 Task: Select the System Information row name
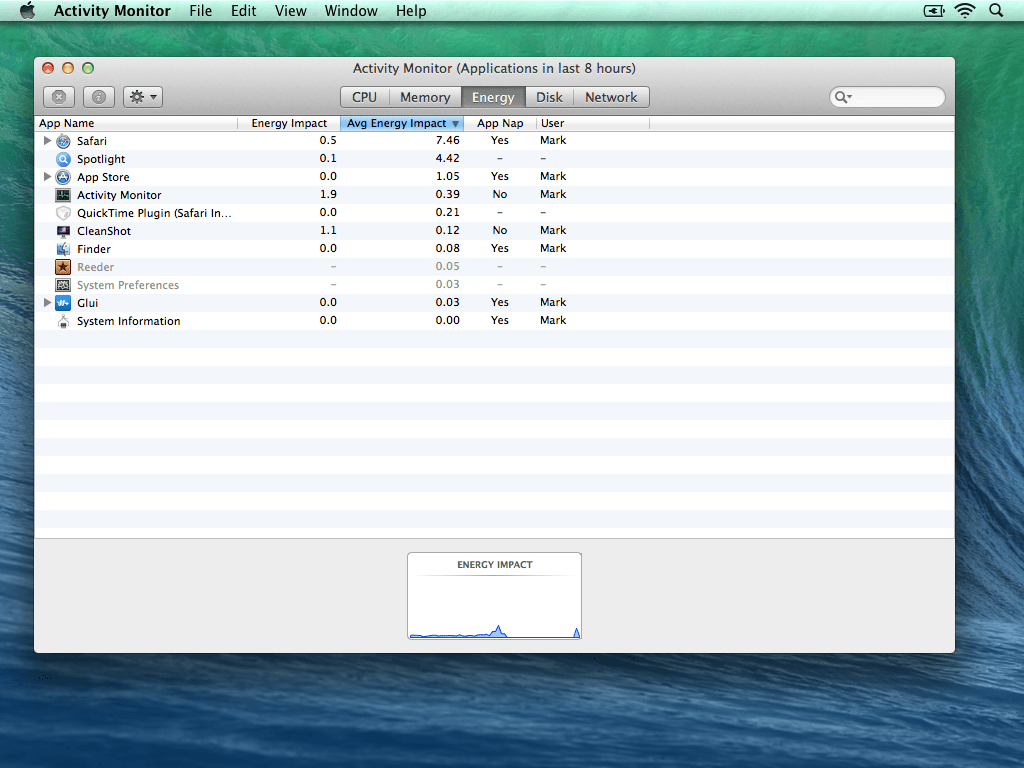coord(129,321)
